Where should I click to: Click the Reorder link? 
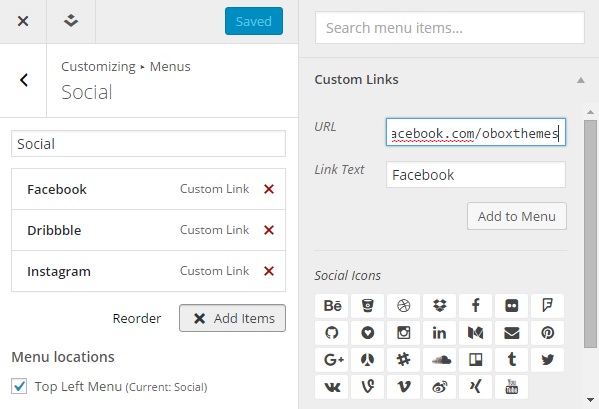tap(137, 318)
